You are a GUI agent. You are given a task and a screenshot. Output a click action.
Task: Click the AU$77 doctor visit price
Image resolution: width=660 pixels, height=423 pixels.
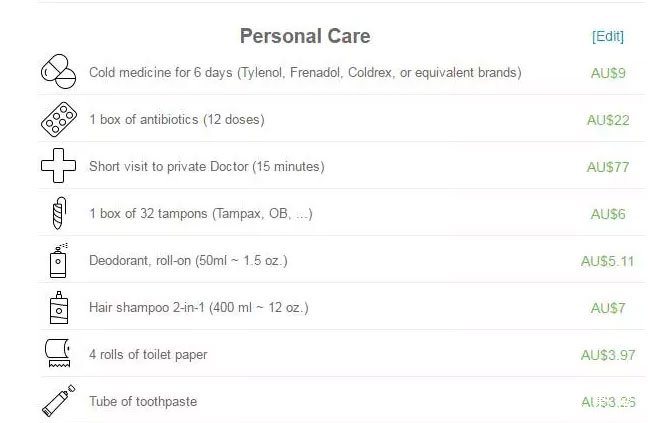tap(608, 167)
